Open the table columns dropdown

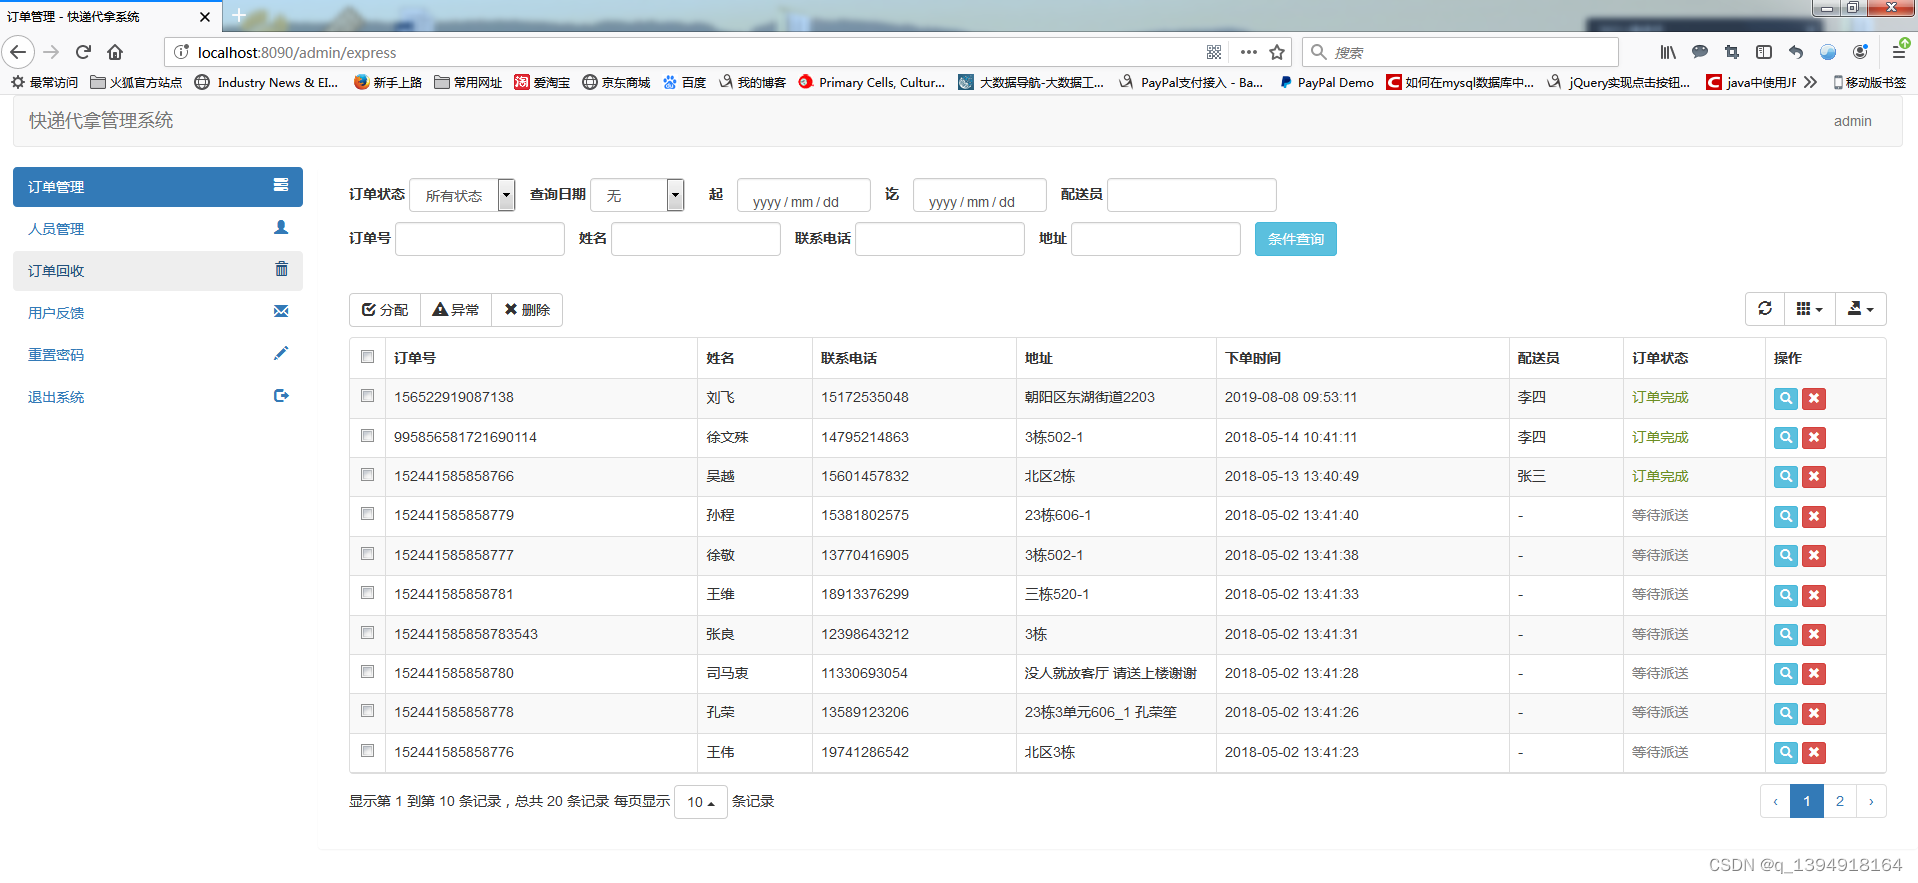pos(1809,309)
